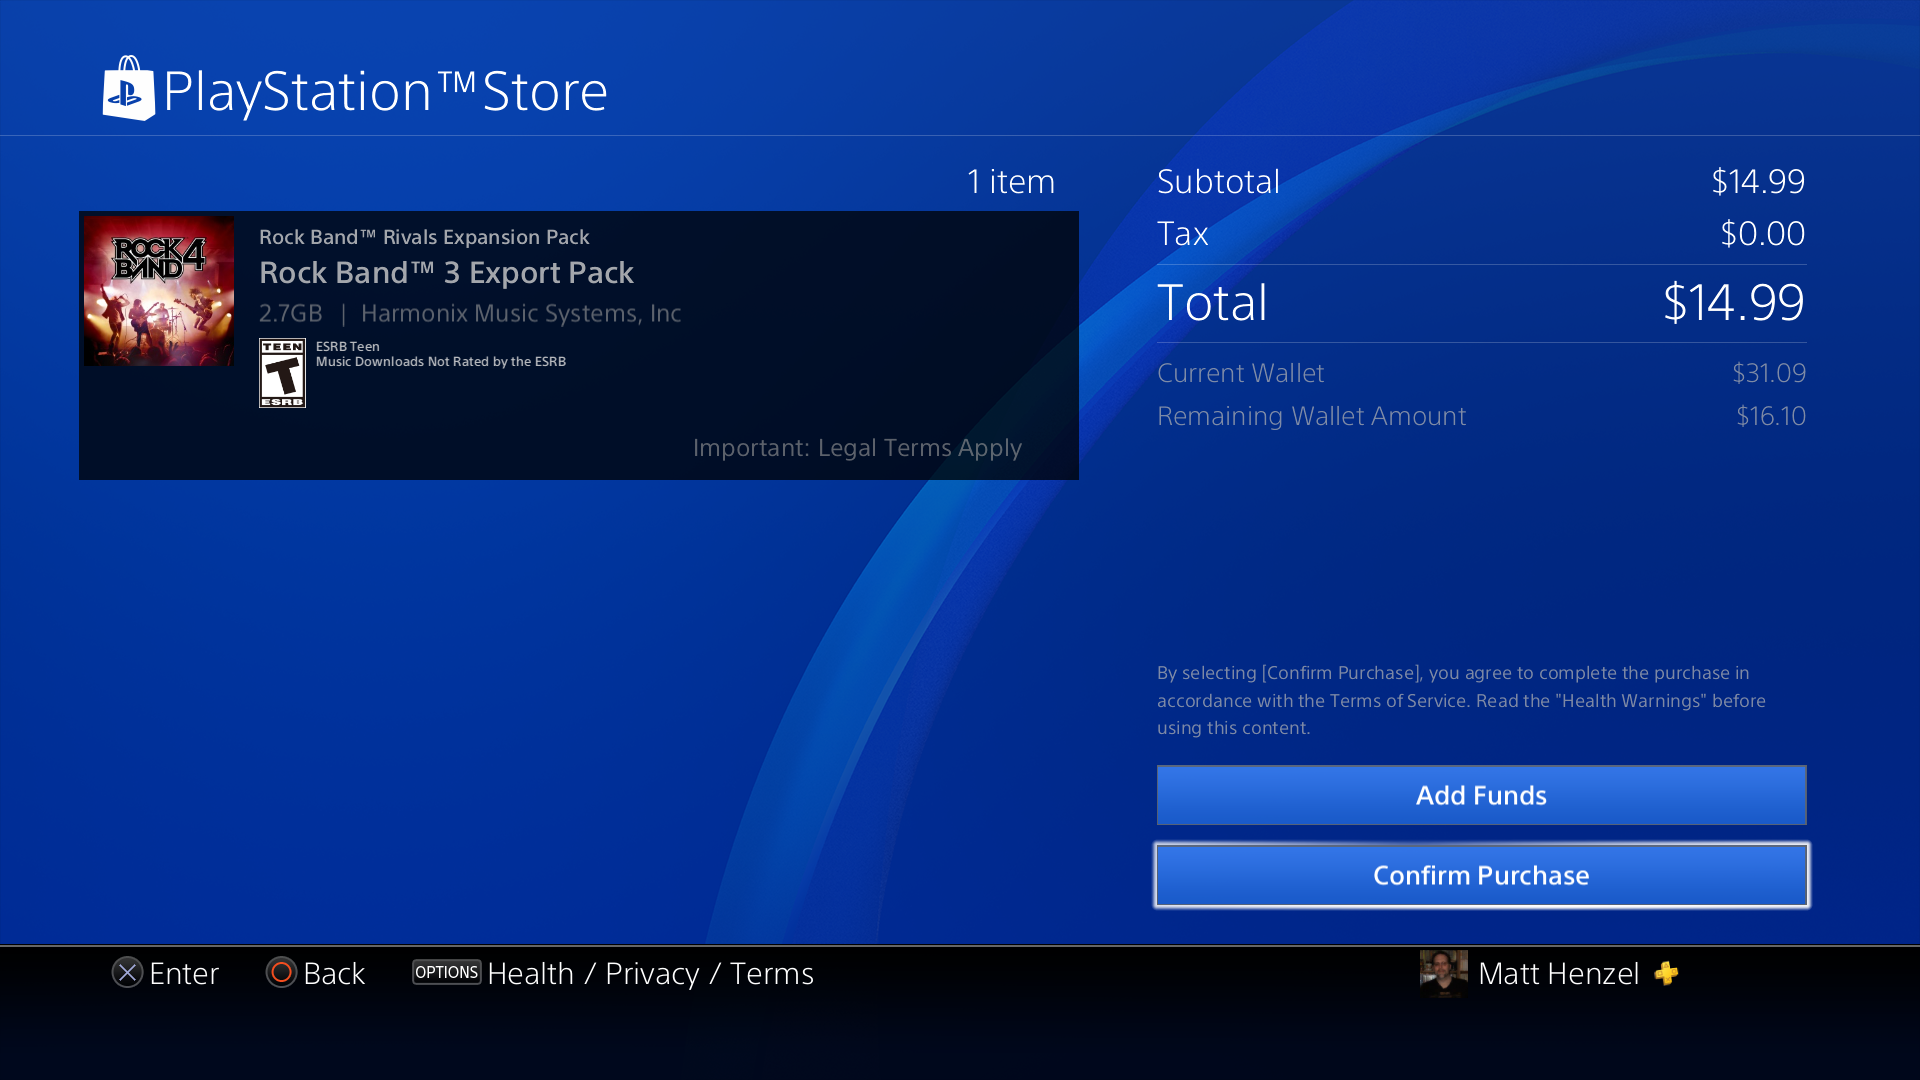Click the Total $14.99 amount
1920x1080 pixels.
click(1733, 302)
